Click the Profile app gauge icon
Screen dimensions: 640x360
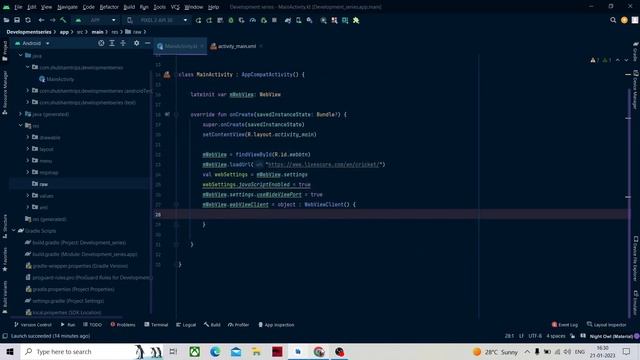(x=253, y=20)
